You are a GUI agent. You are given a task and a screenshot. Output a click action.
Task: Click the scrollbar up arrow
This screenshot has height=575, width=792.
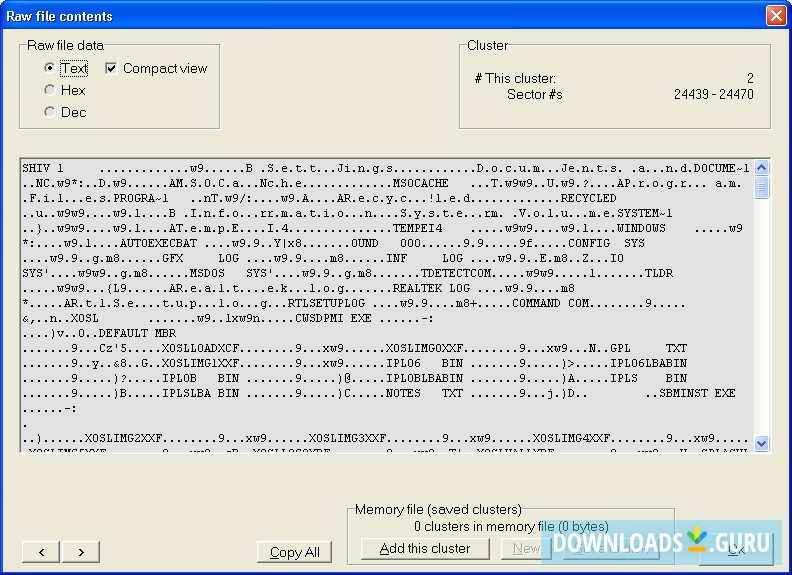pyautogui.click(x=762, y=167)
